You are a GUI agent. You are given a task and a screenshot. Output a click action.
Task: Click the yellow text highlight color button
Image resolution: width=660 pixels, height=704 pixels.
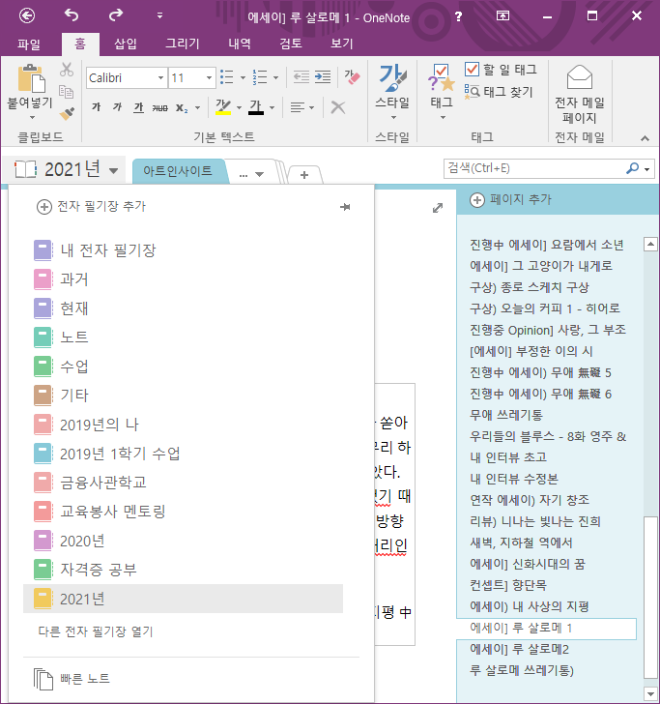click(223, 107)
